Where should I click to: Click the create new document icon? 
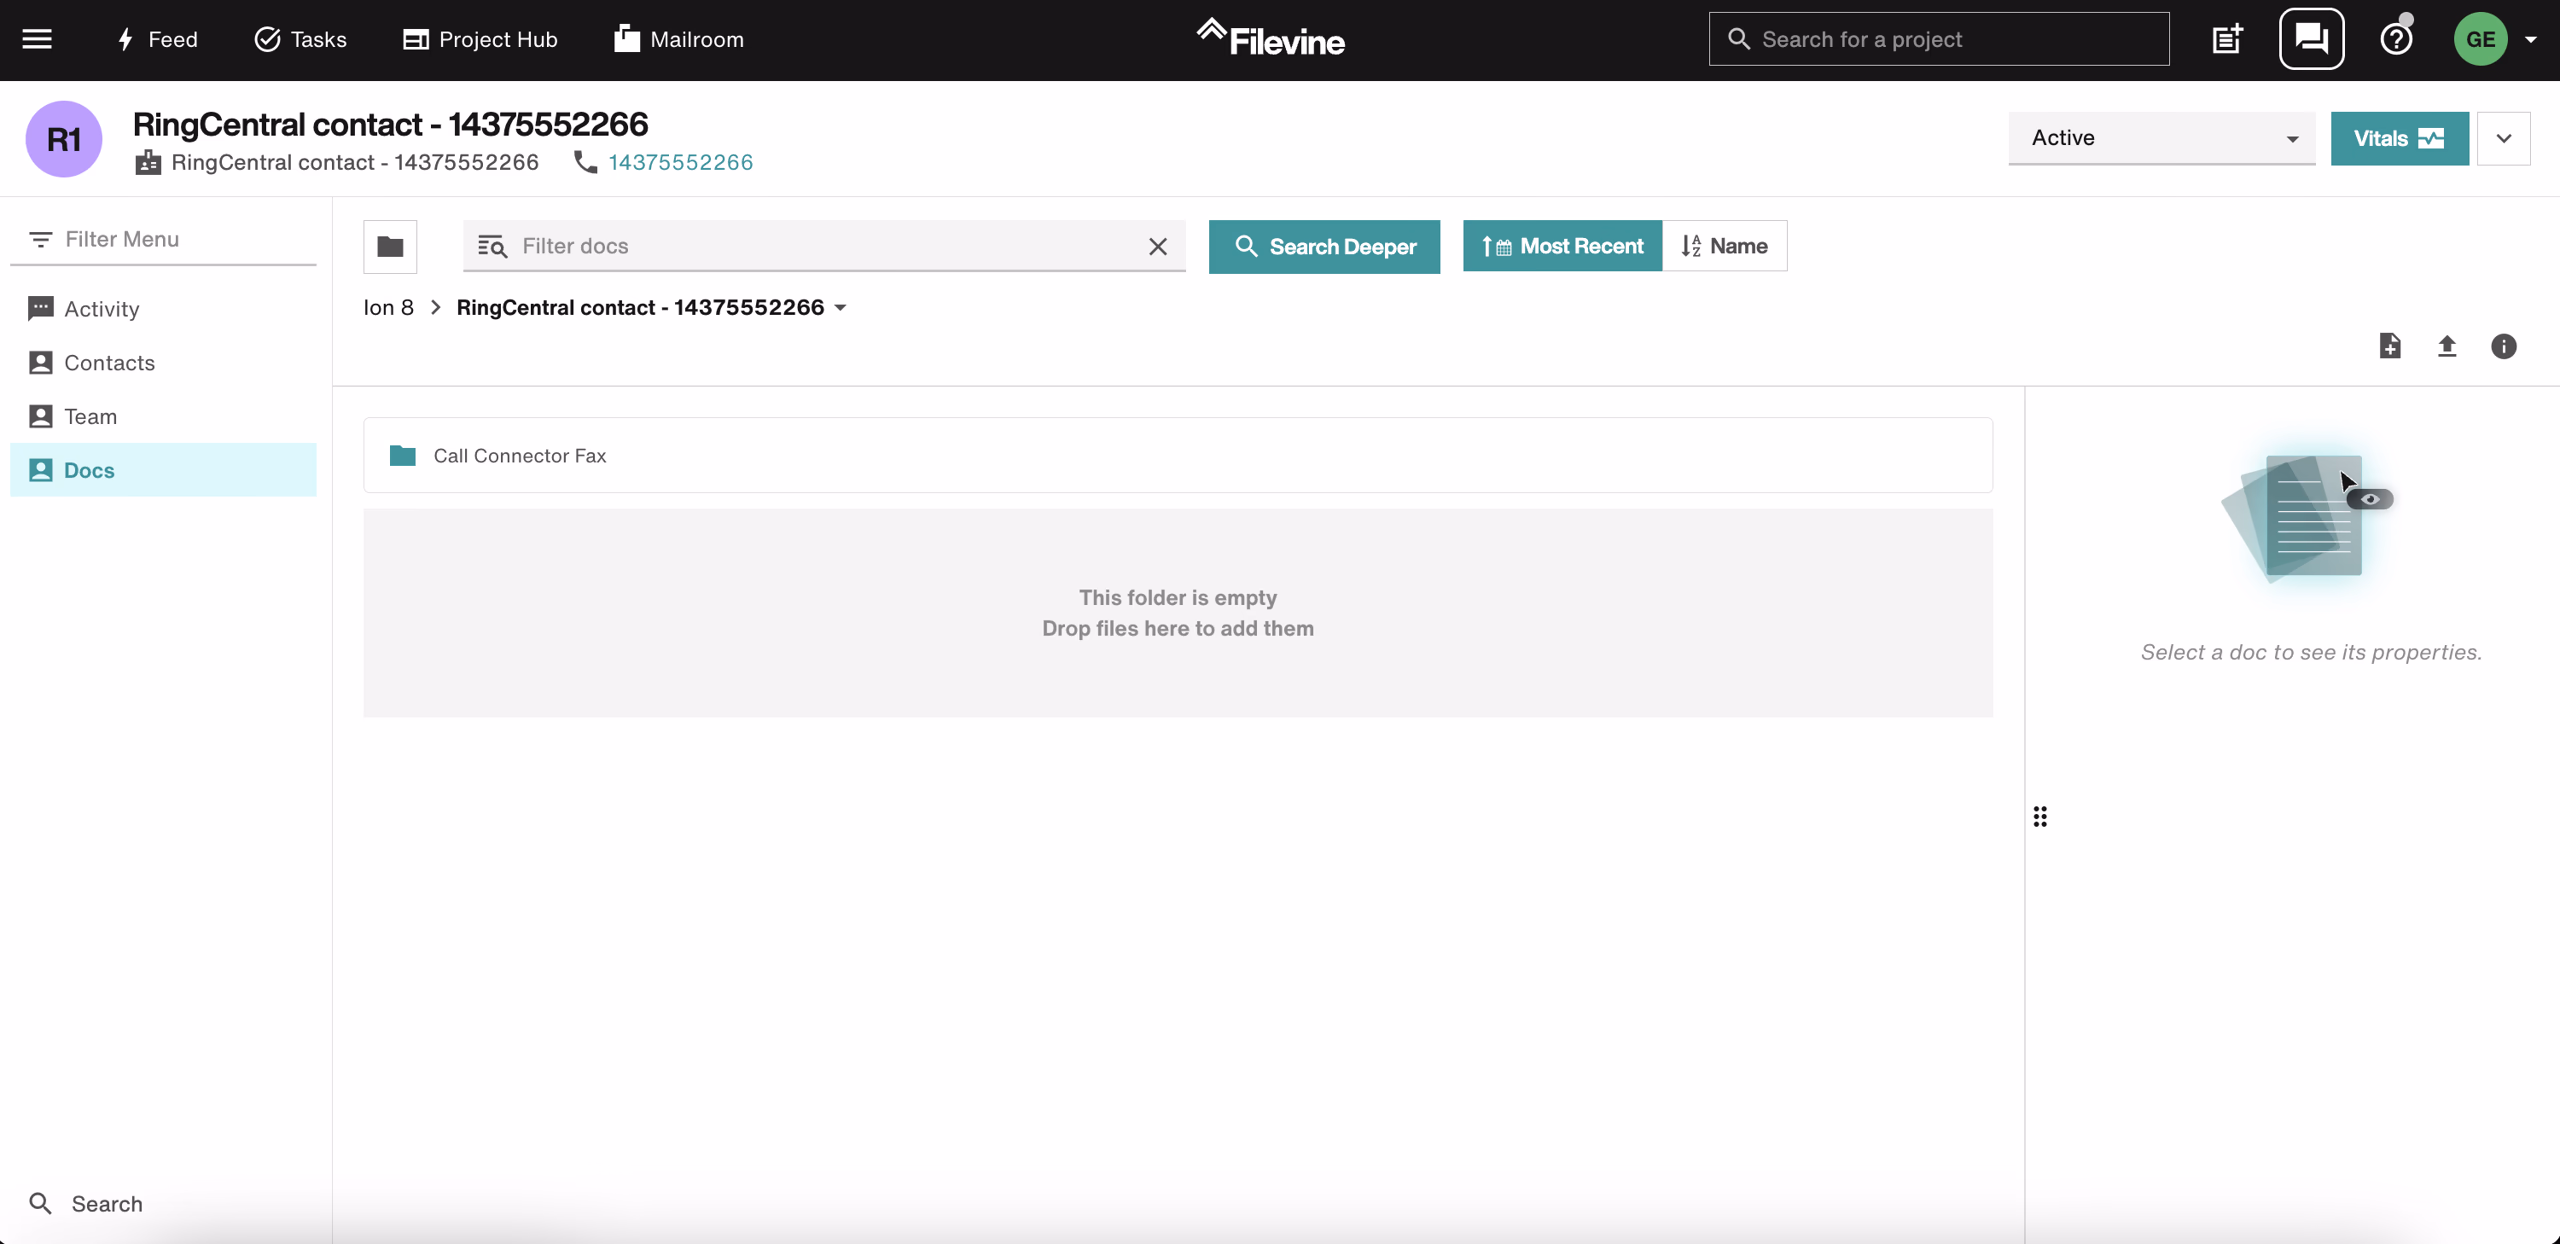point(2390,346)
